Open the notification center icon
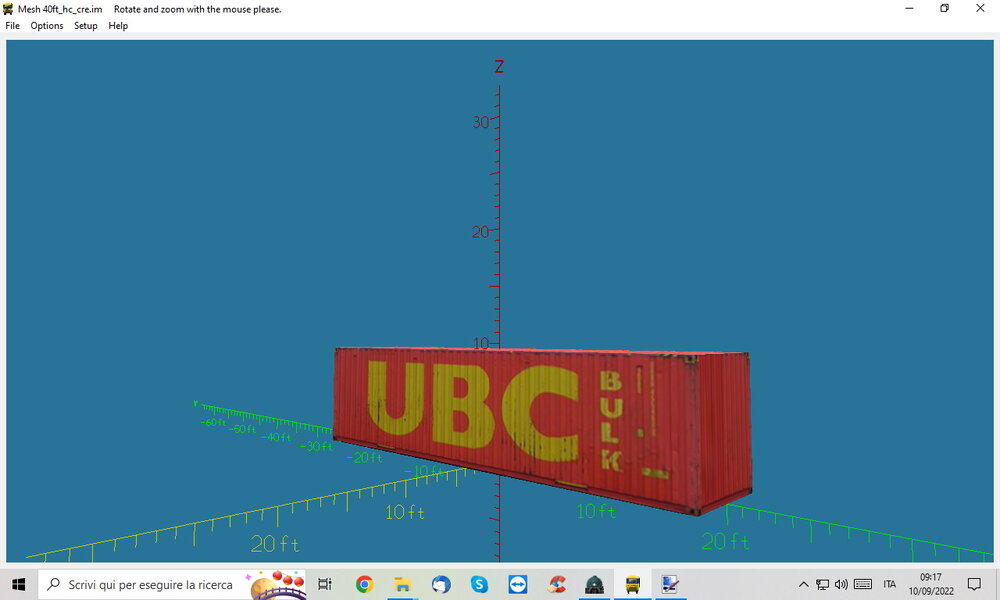Screen dimensions: 1000x600 coord(974,584)
